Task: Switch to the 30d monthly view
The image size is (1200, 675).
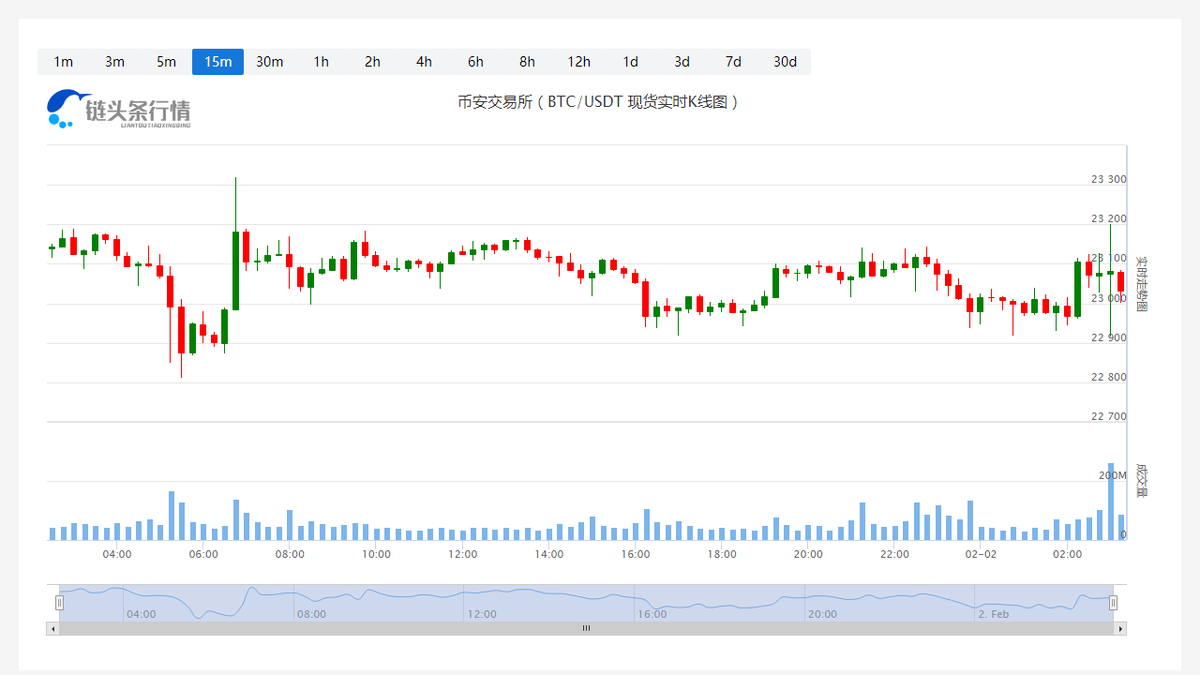Action: coord(785,61)
